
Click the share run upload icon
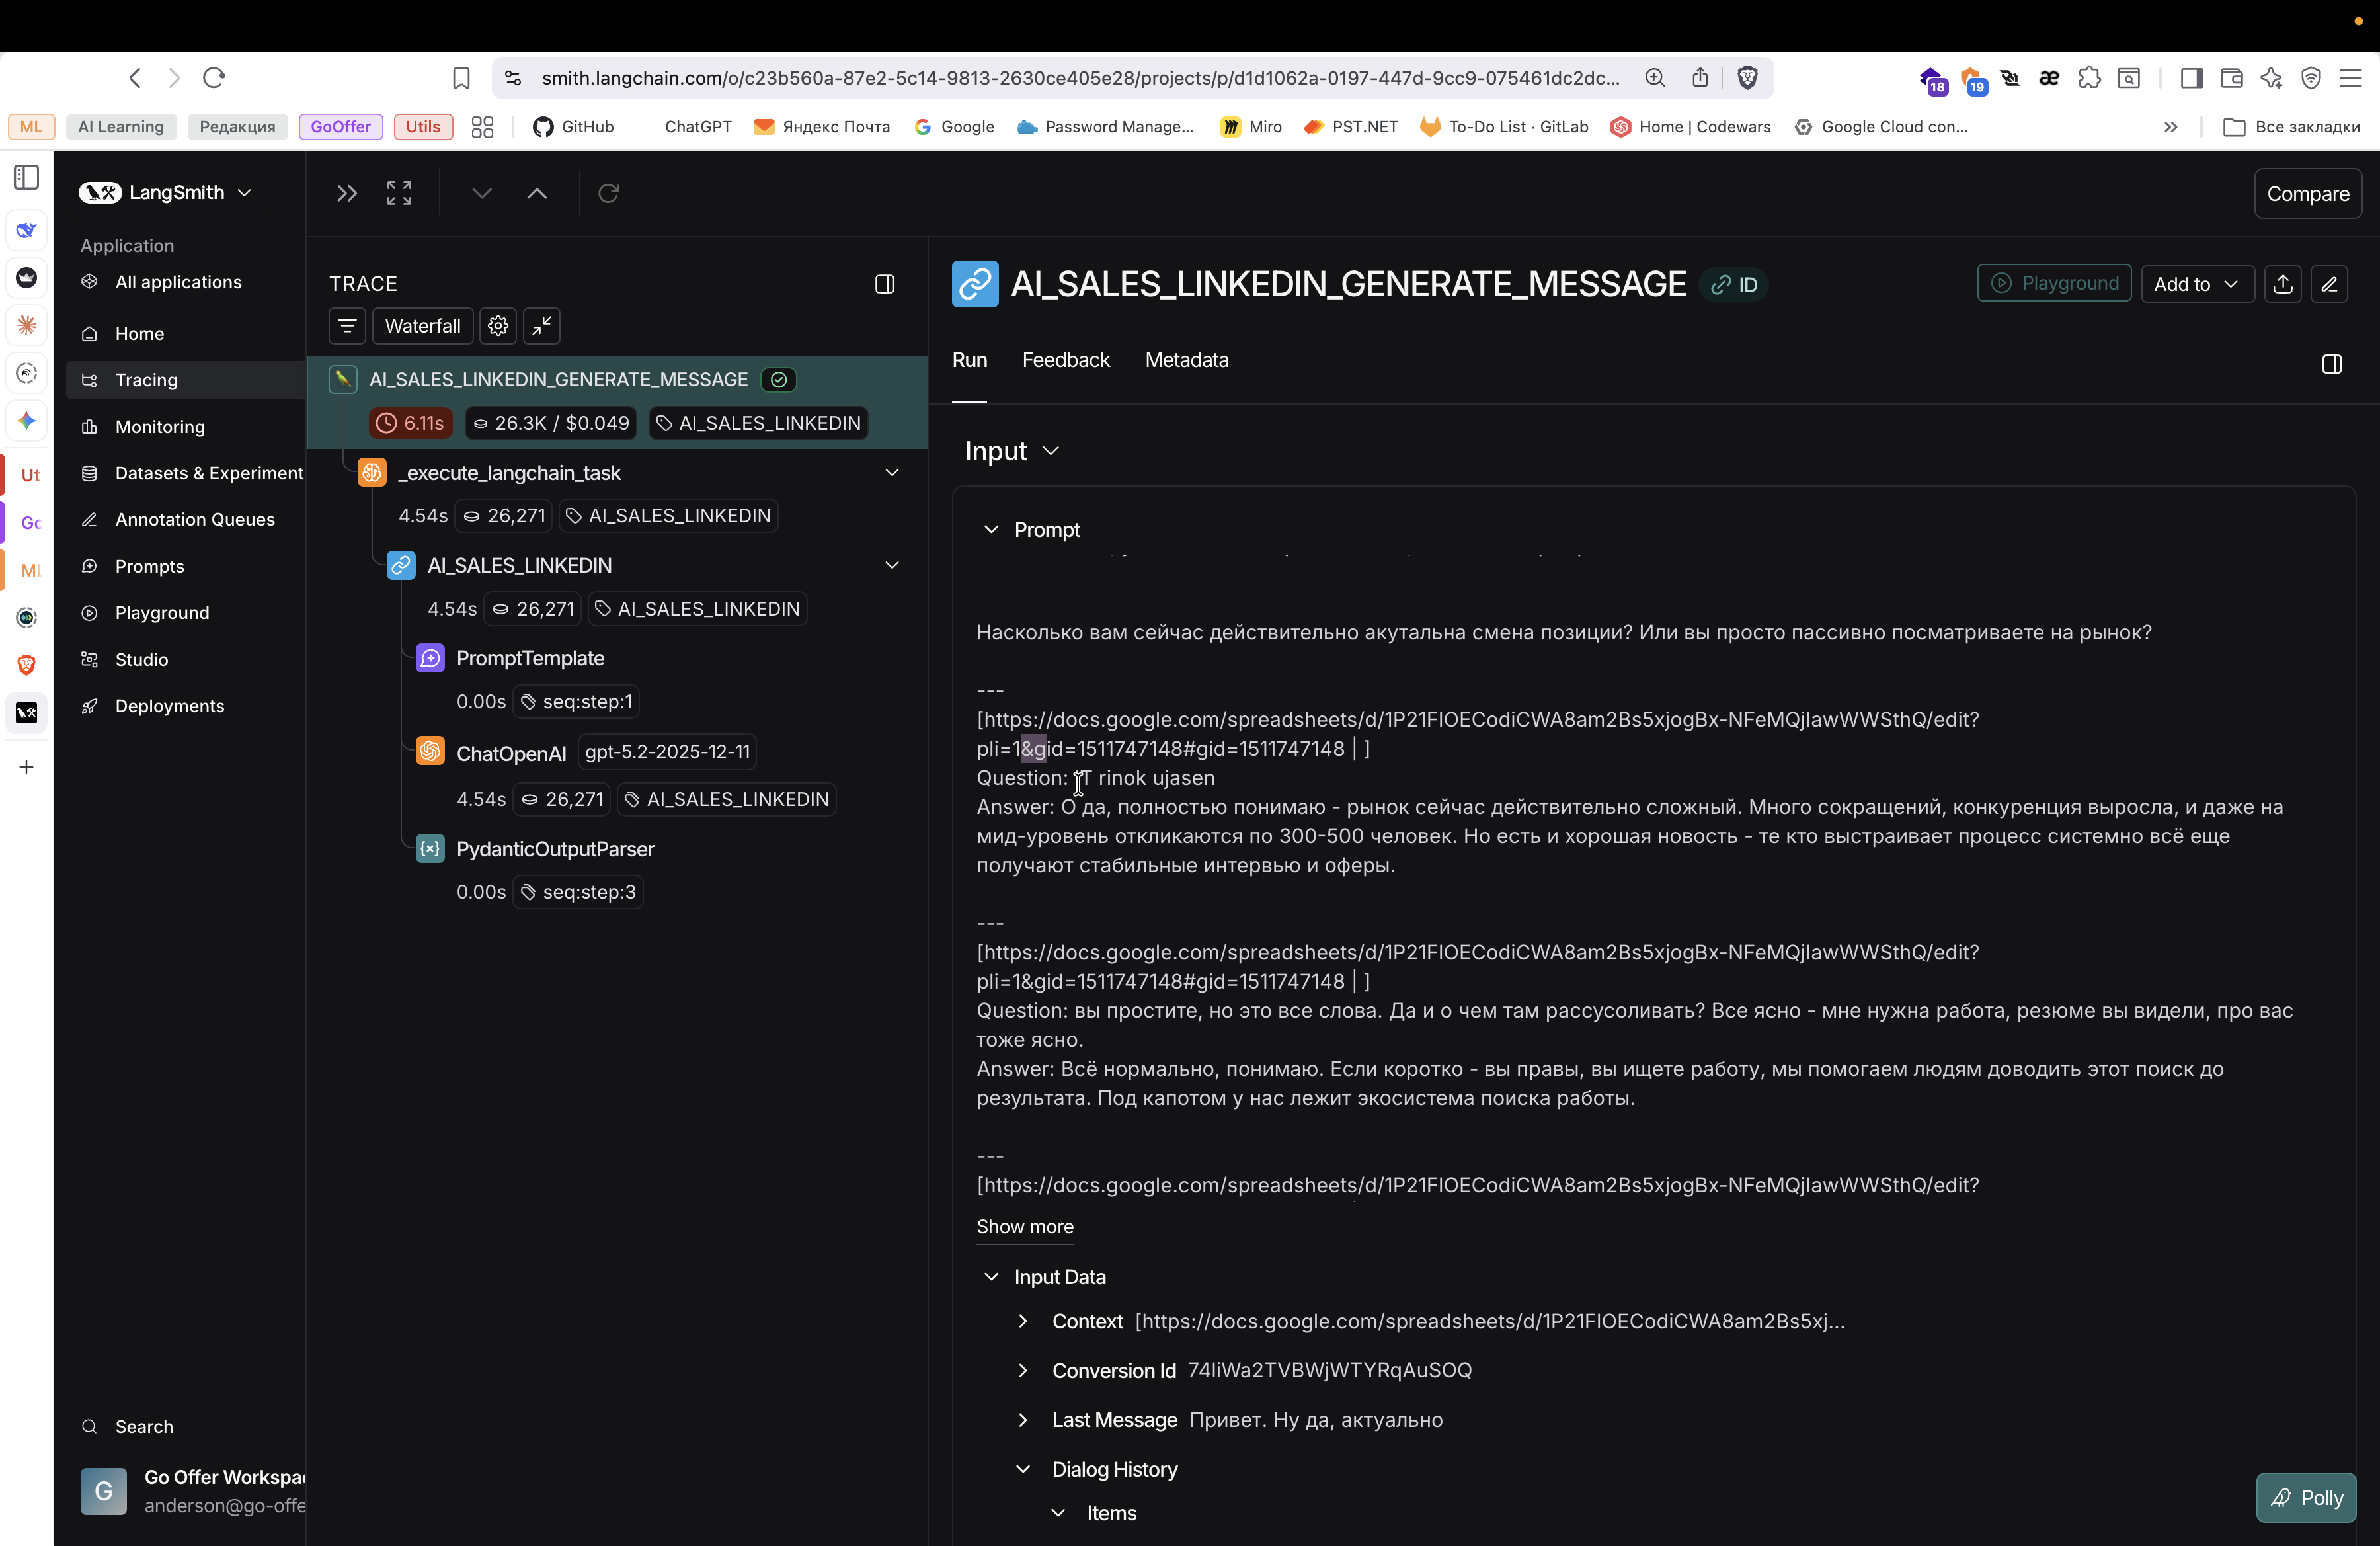pyautogui.click(x=2283, y=284)
